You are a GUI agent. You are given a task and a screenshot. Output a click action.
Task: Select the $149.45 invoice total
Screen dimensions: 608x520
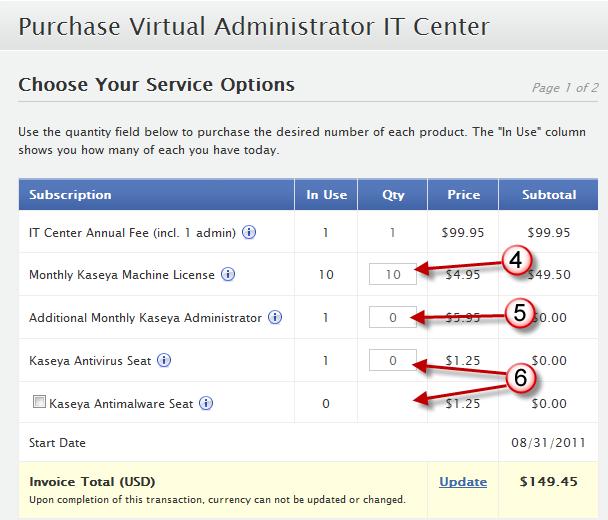coord(549,482)
